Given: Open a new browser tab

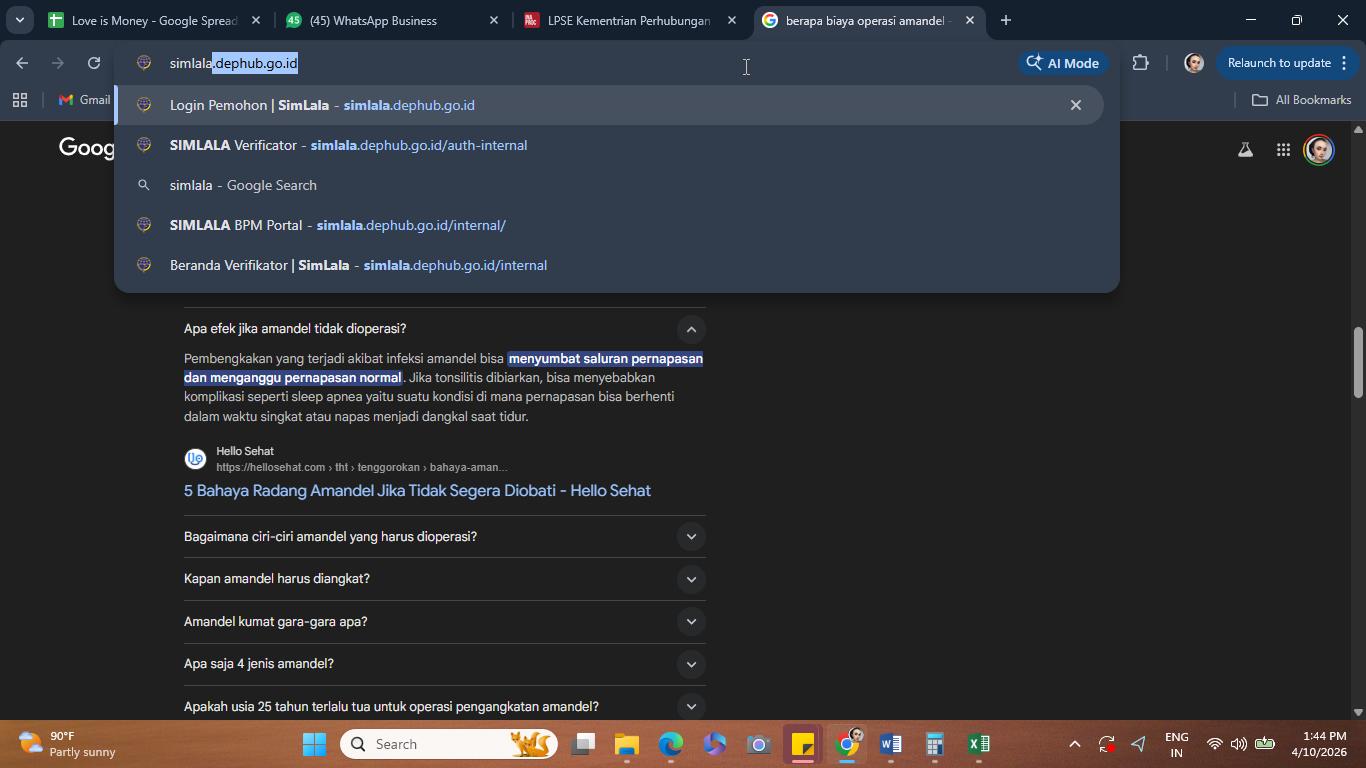Looking at the screenshot, I should [x=1006, y=20].
